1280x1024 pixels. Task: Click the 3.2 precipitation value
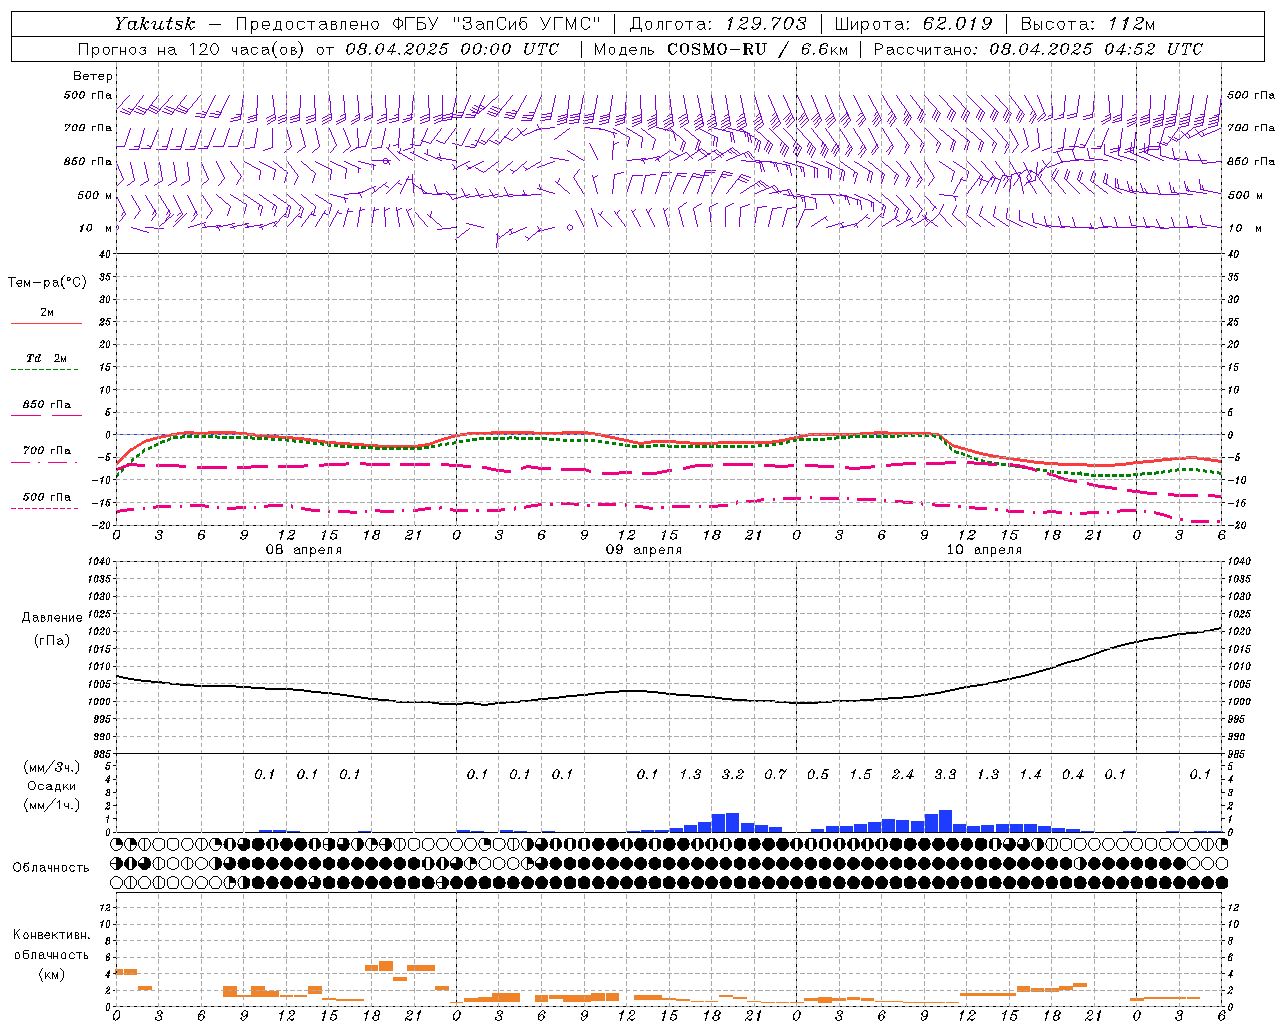pos(733,774)
